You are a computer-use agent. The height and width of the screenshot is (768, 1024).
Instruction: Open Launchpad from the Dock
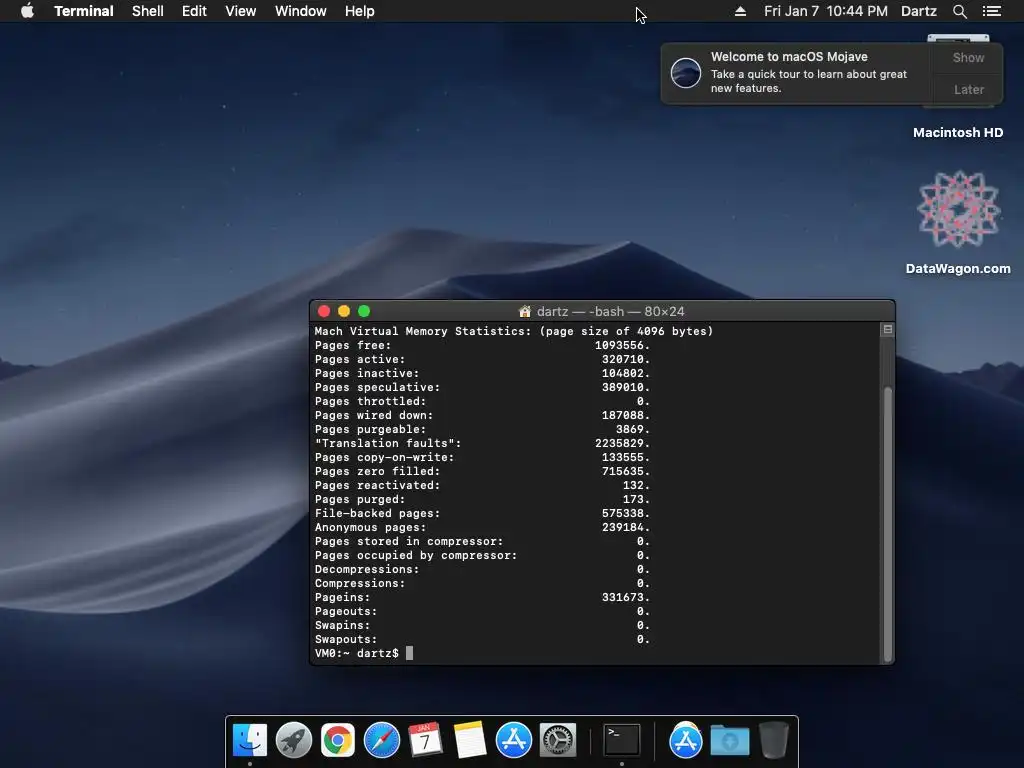(x=294, y=740)
